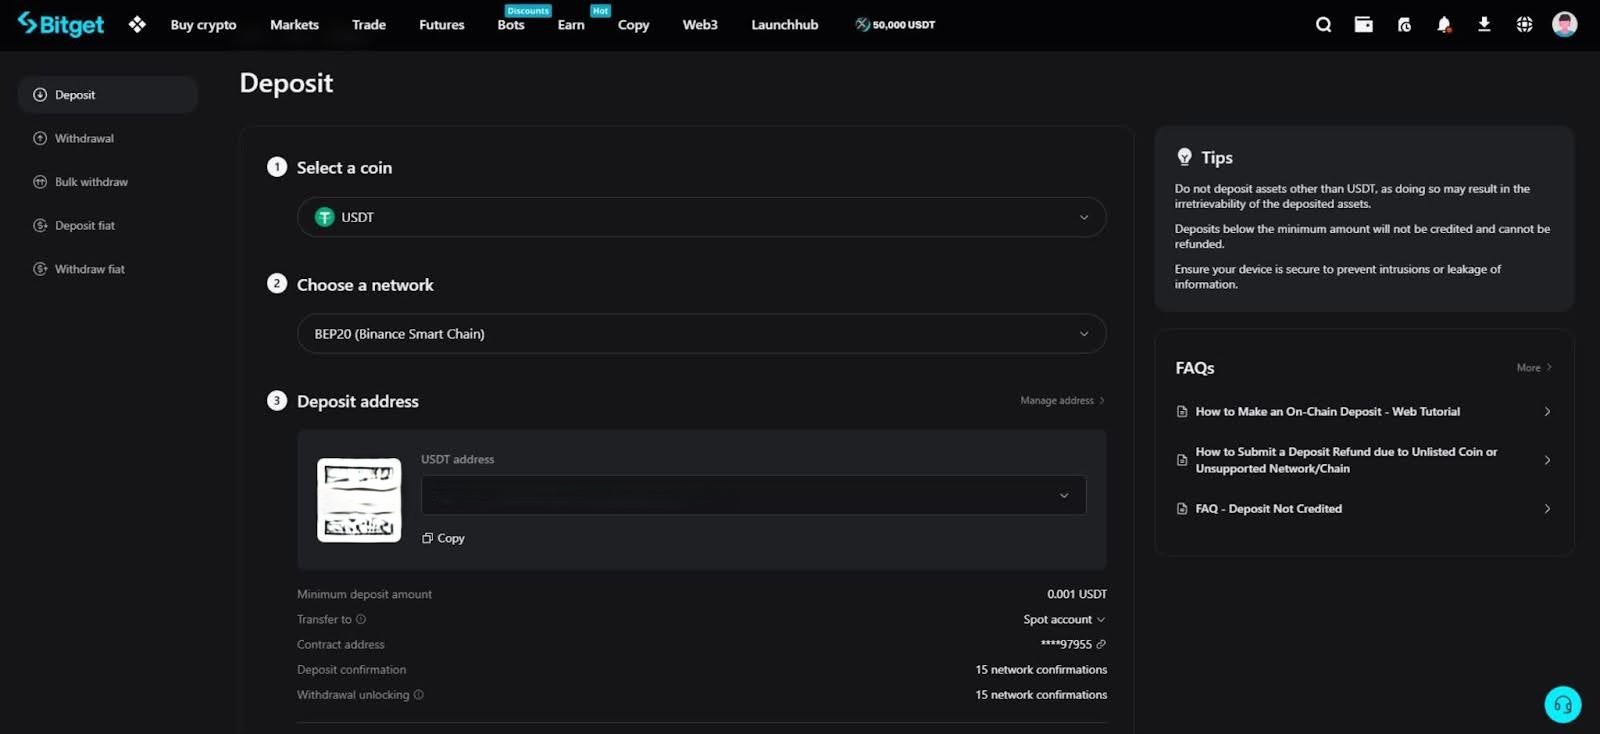This screenshot has width=1600, height=734.
Task: Click the Contract address label
Action: click(340, 645)
